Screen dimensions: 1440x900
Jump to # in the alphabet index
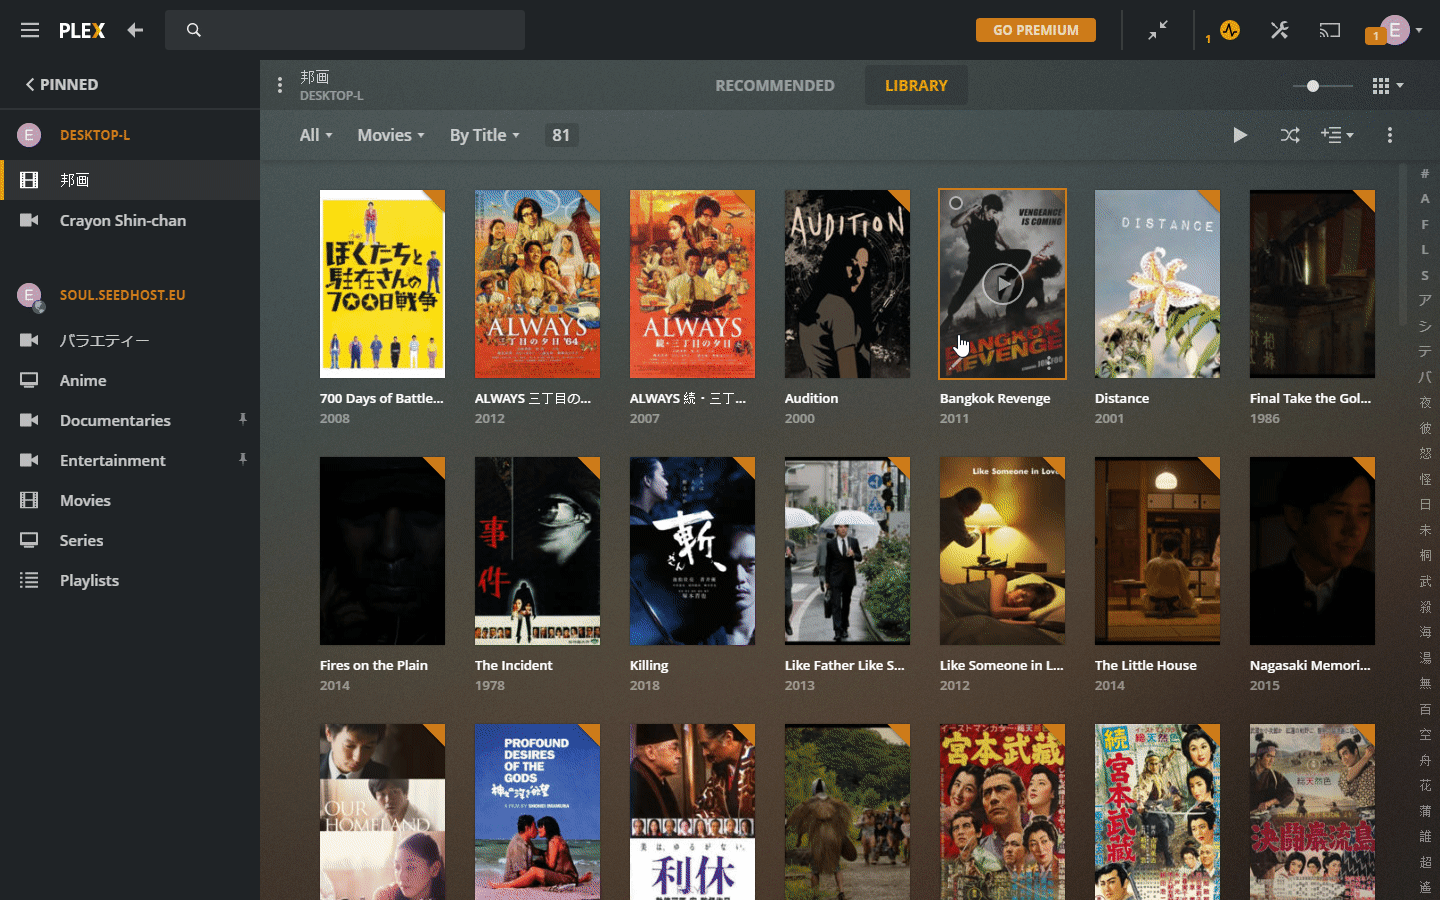[x=1425, y=173]
